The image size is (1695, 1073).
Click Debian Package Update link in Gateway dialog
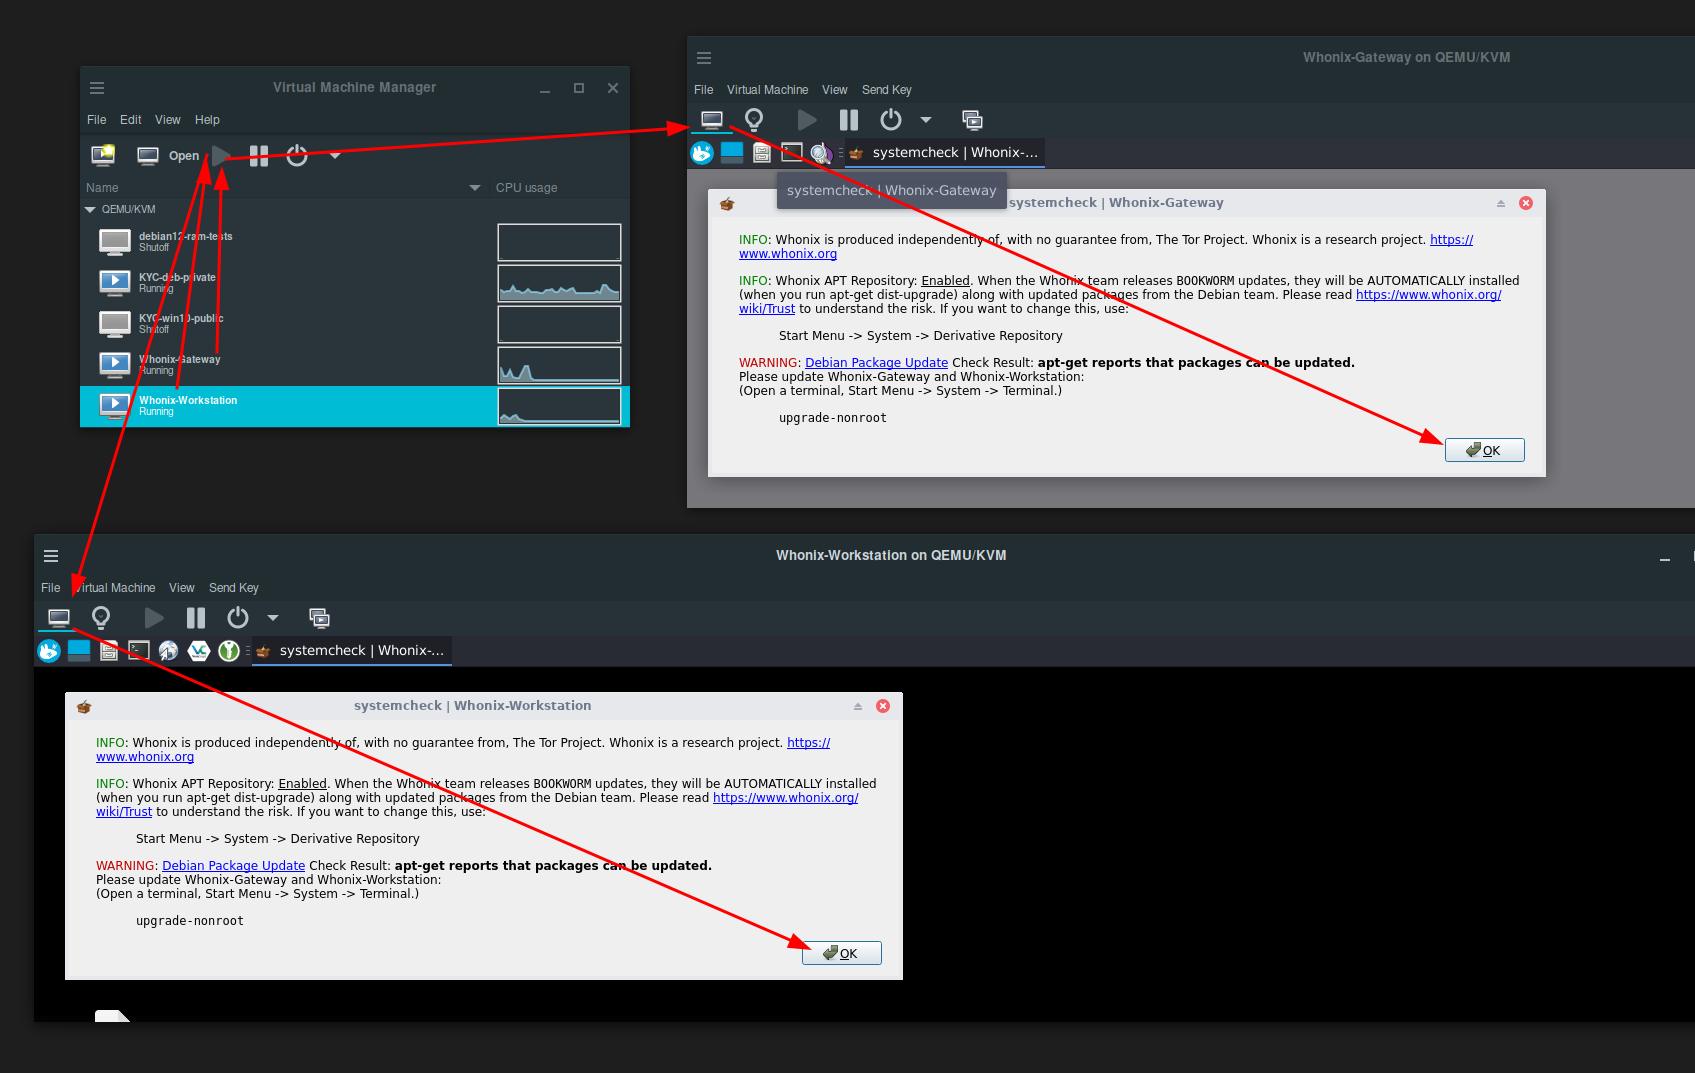(876, 363)
